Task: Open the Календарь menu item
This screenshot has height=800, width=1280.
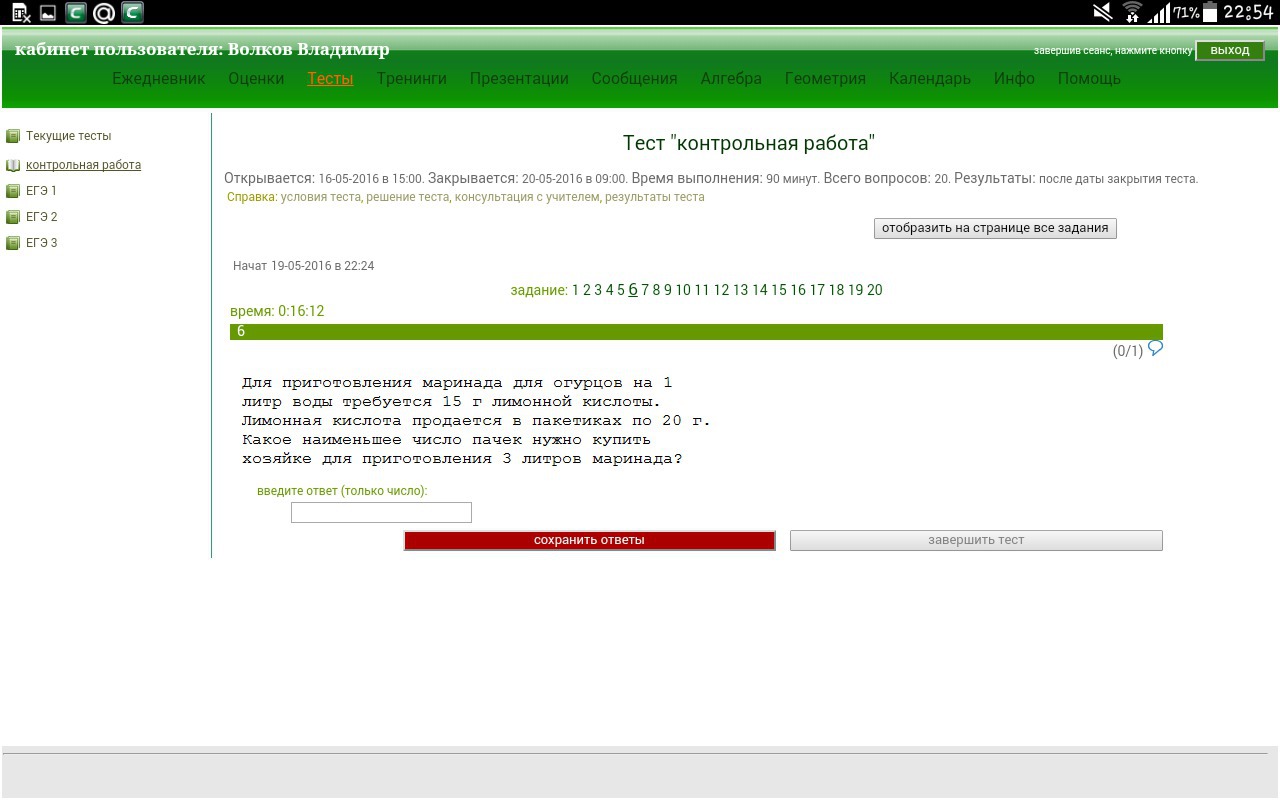Action: (x=929, y=78)
